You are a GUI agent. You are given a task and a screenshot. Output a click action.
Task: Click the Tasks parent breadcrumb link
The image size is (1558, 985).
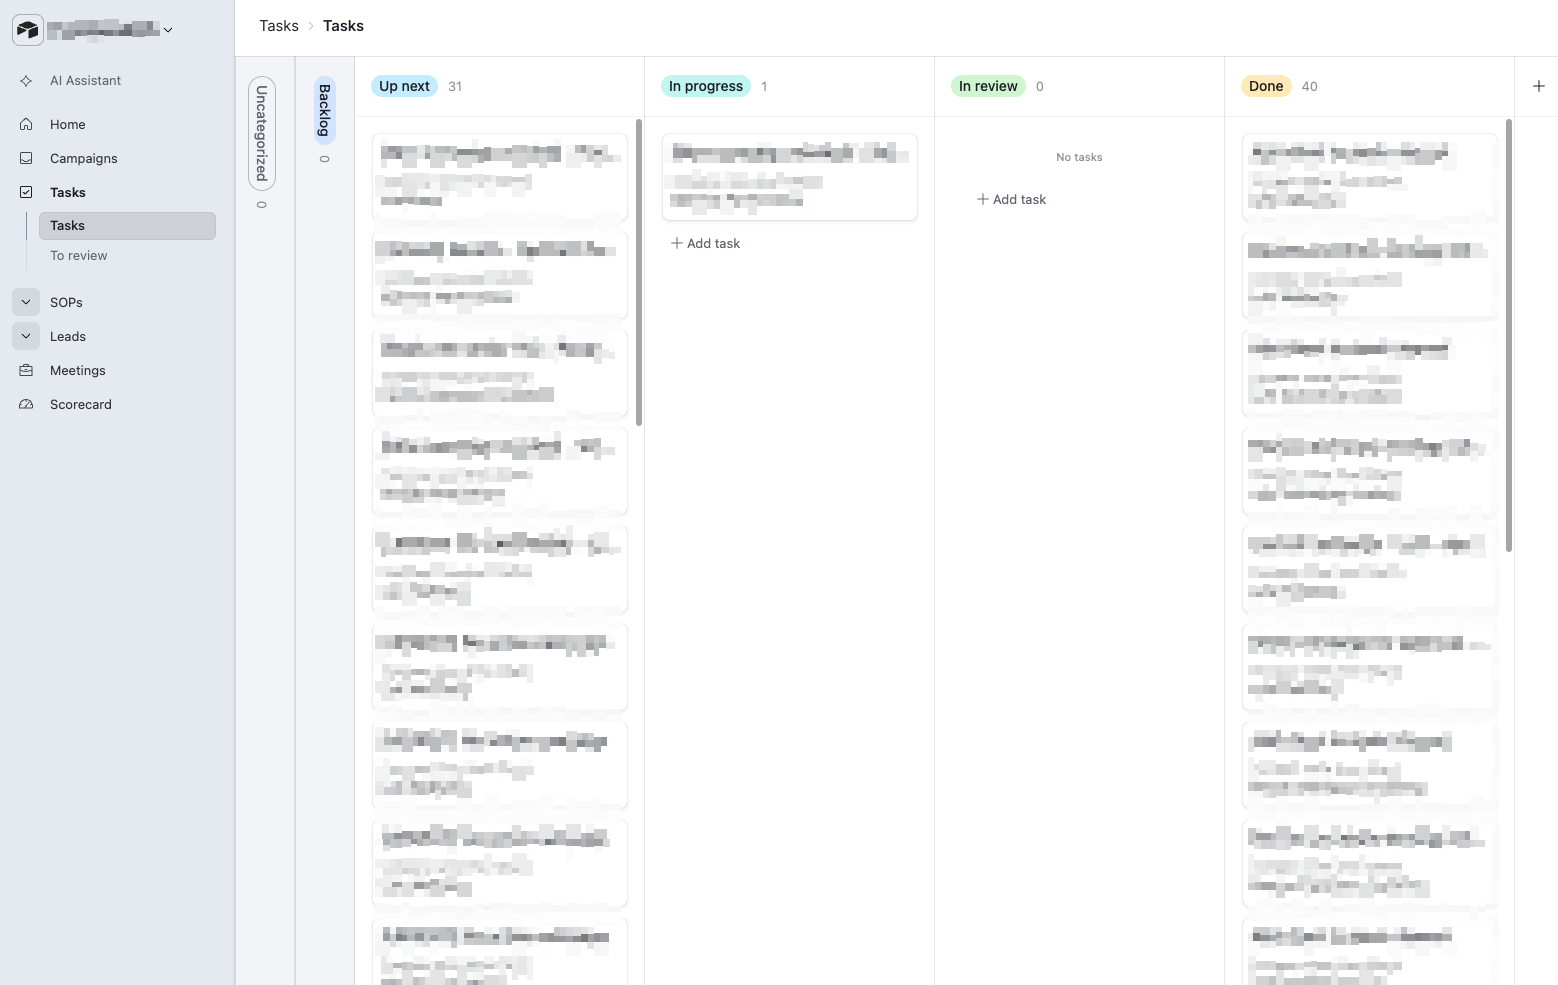pyautogui.click(x=279, y=26)
